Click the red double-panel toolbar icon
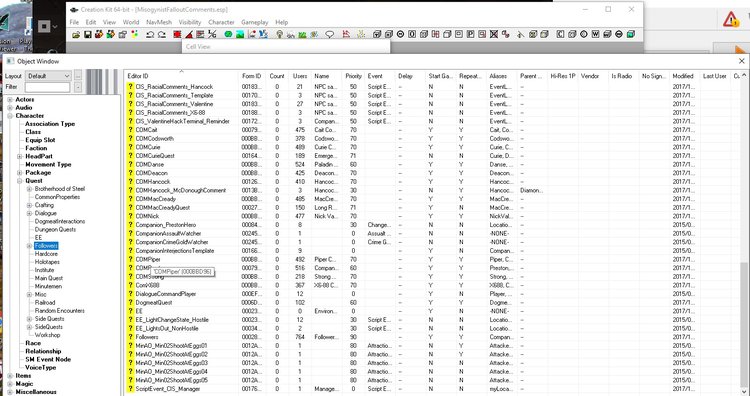Viewport: 750px width, 396px height. [x=435, y=34]
